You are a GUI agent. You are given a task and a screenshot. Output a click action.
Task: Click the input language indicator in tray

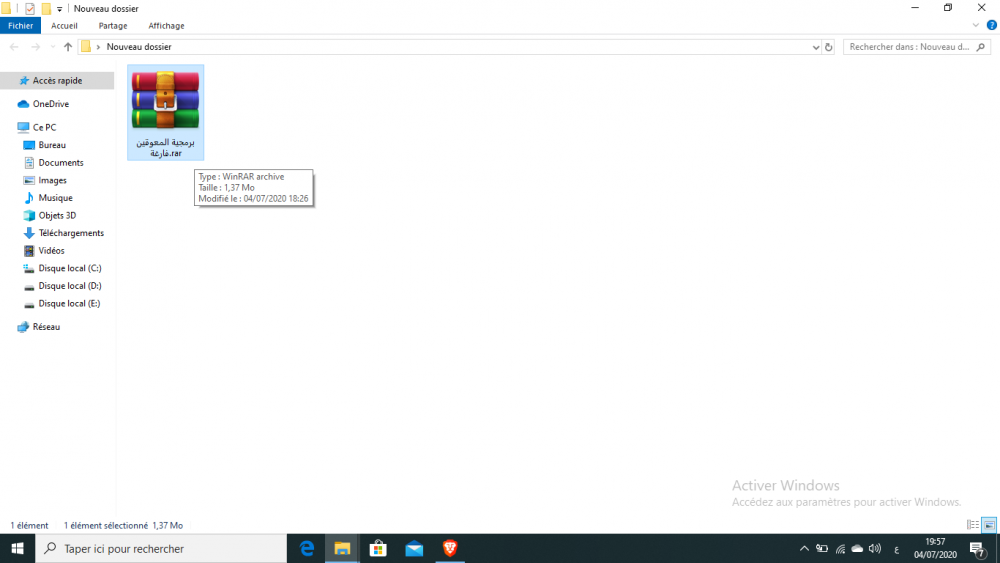coord(897,549)
